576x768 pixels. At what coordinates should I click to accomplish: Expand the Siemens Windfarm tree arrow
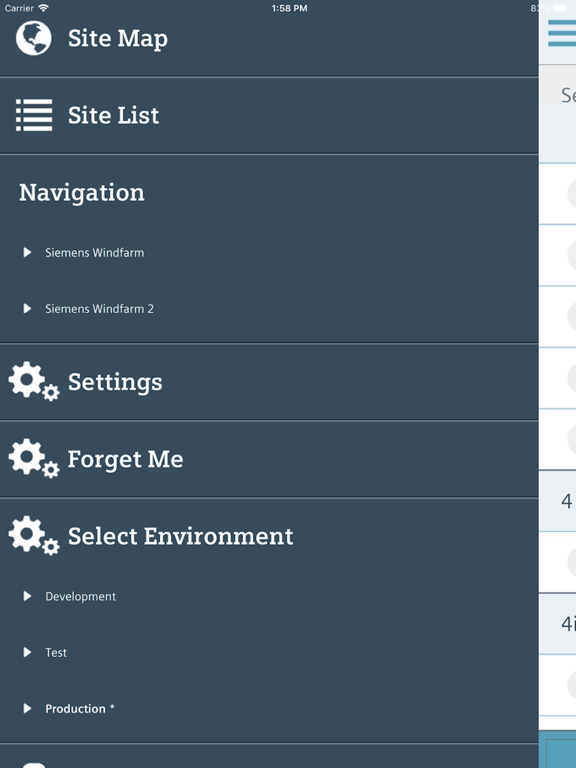(27, 252)
